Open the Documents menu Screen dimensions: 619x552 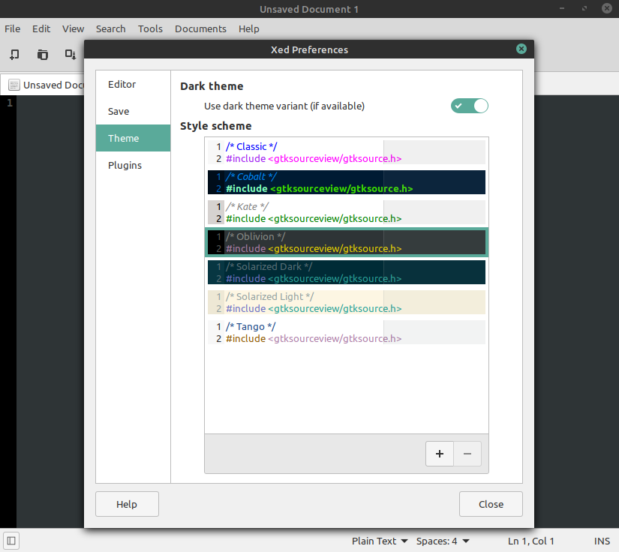click(200, 29)
